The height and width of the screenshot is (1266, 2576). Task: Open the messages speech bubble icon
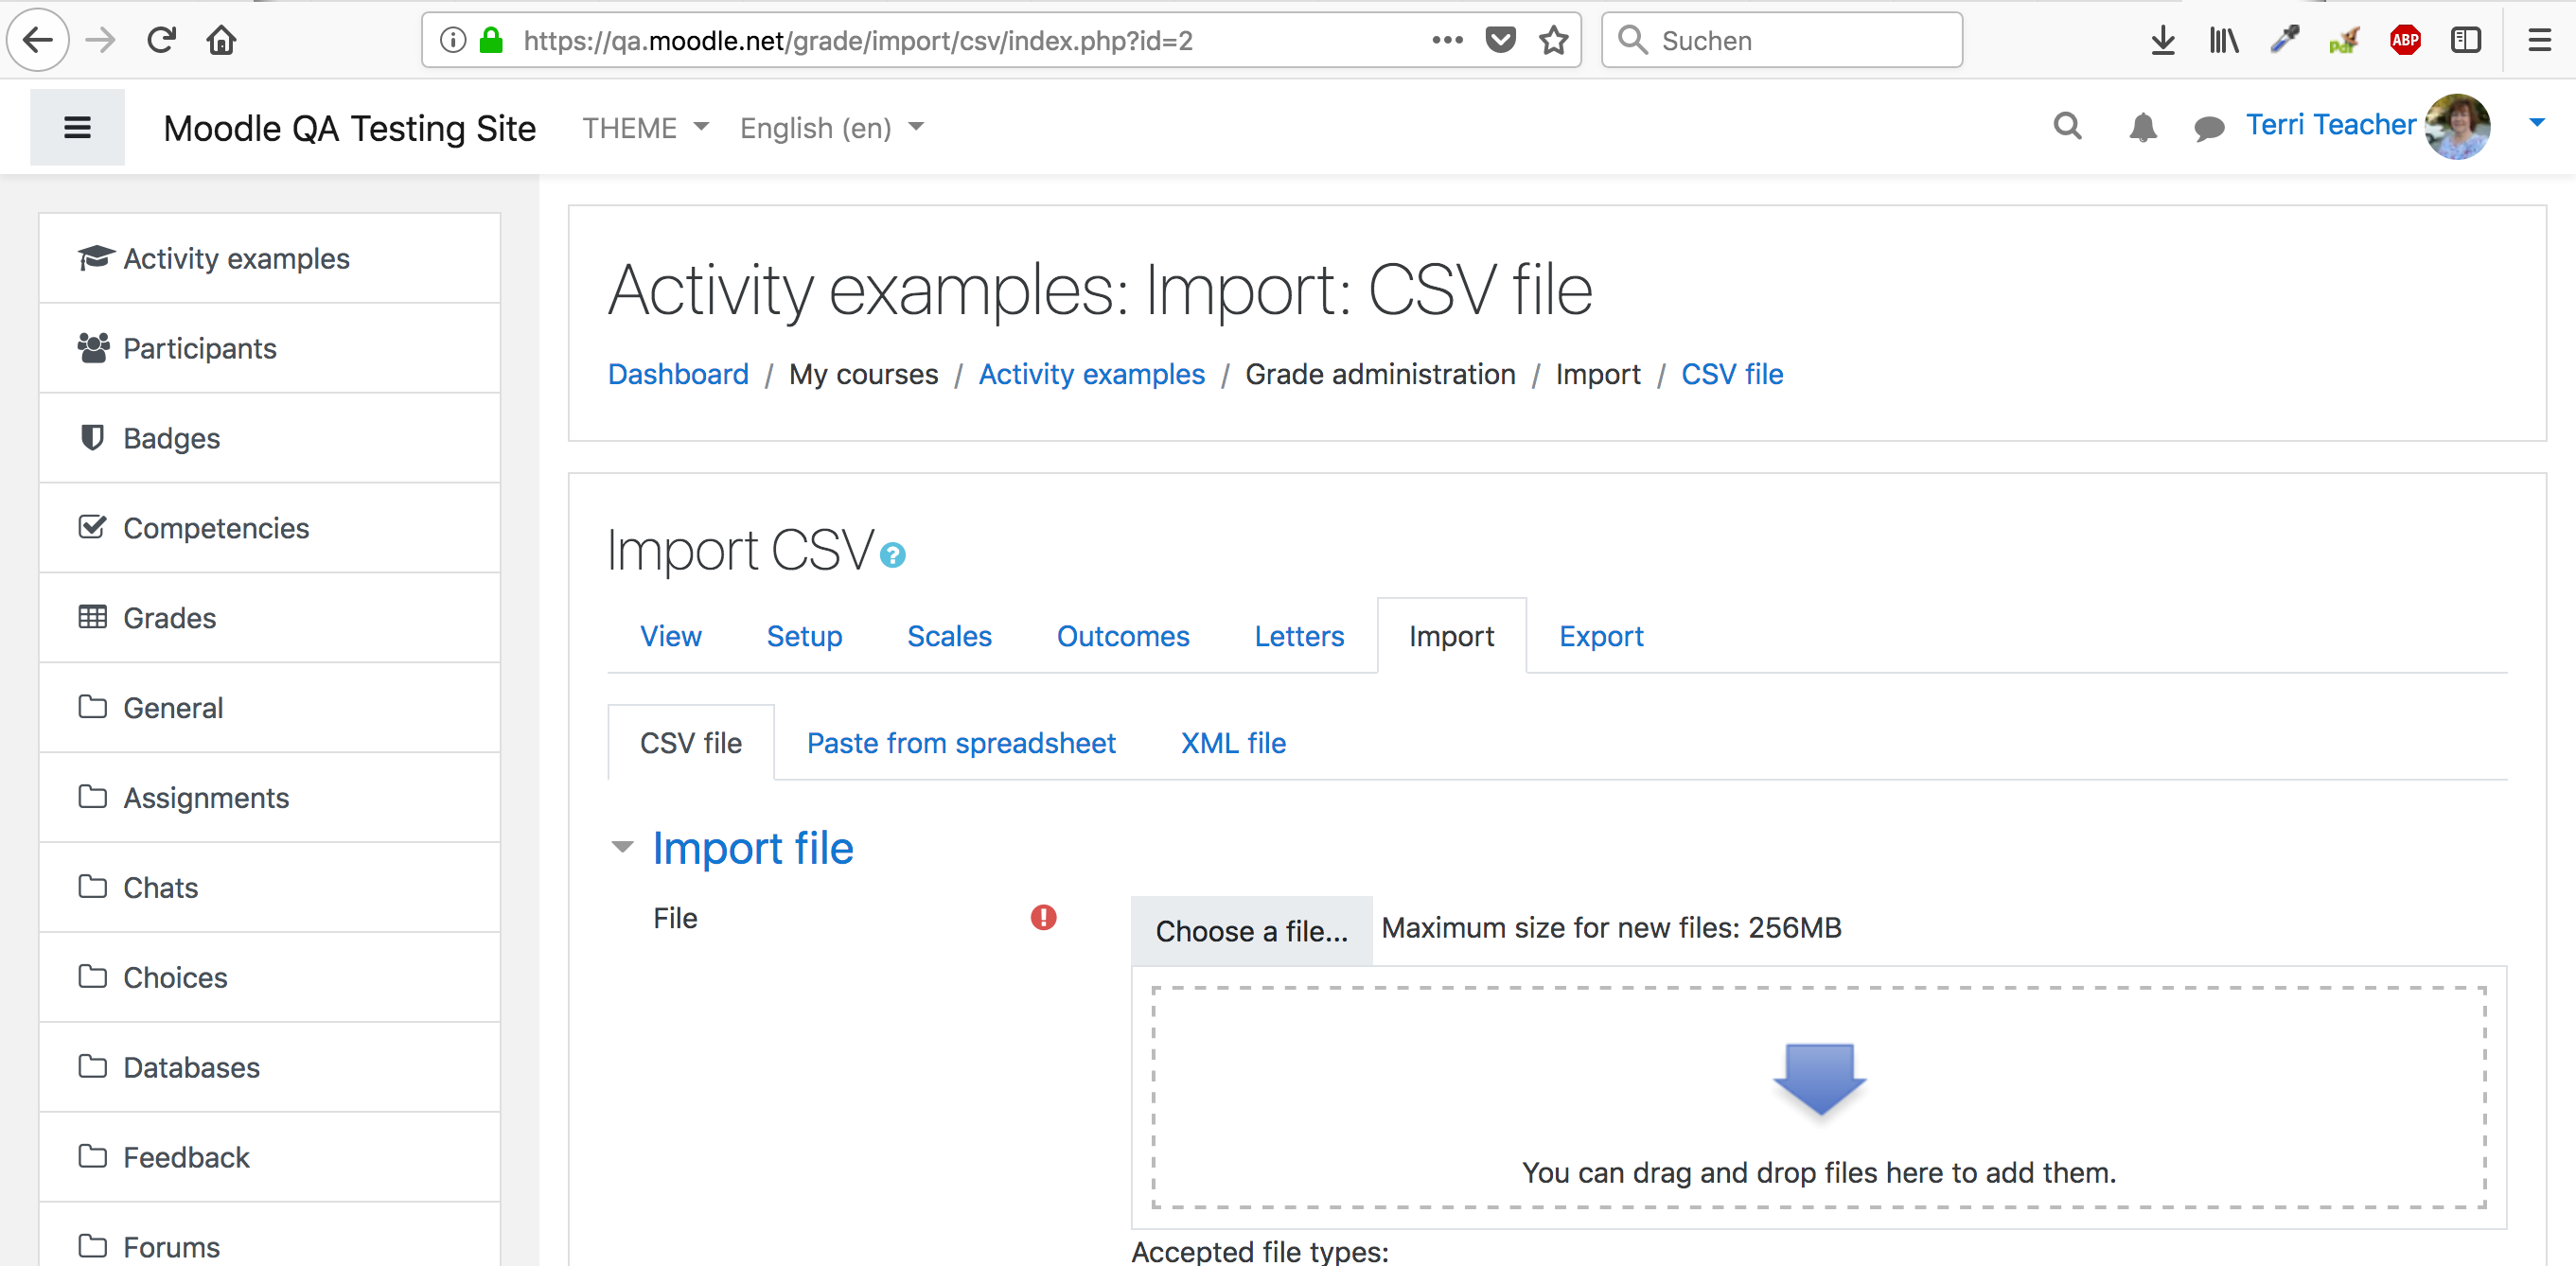tap(2208, 128)
